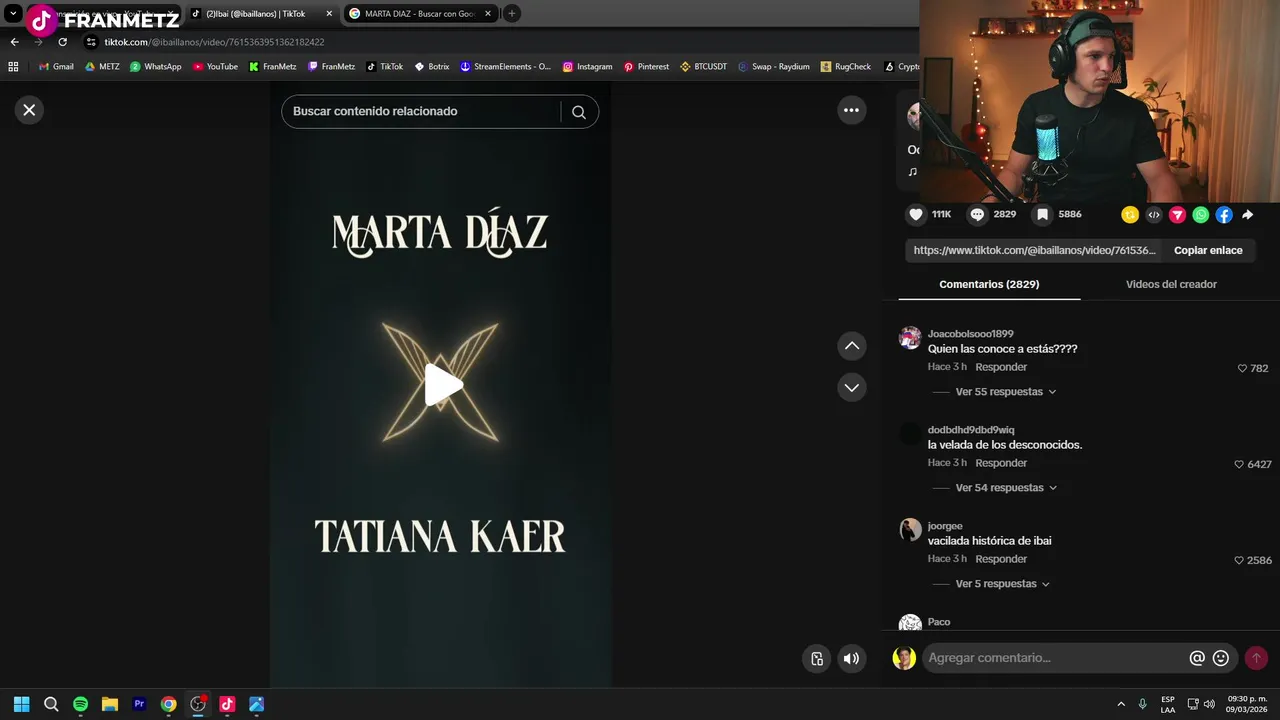
Task: Open joorgee profile name
Action: coord(945,526)
